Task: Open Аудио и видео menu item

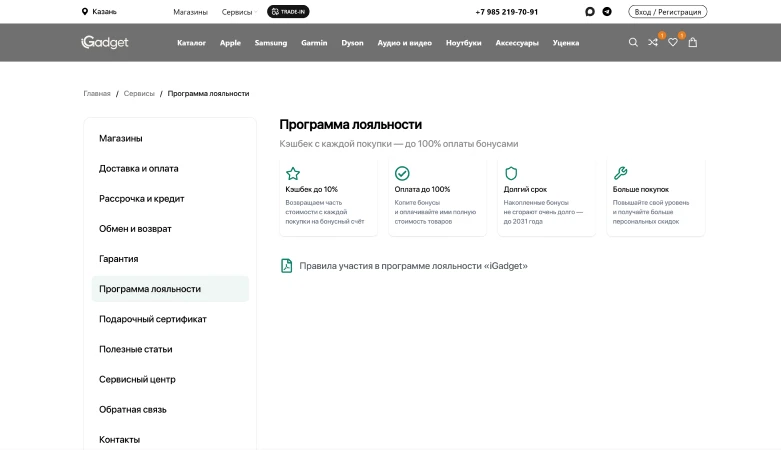Action: coord(404,43)
